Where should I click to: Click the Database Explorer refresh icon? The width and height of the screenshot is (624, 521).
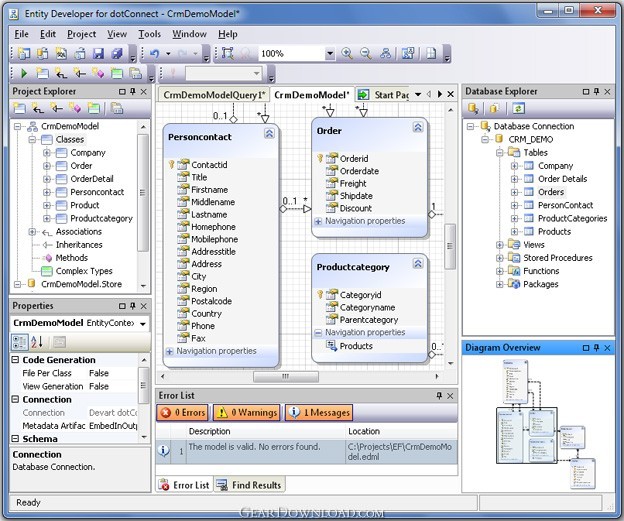click(519, 108)
